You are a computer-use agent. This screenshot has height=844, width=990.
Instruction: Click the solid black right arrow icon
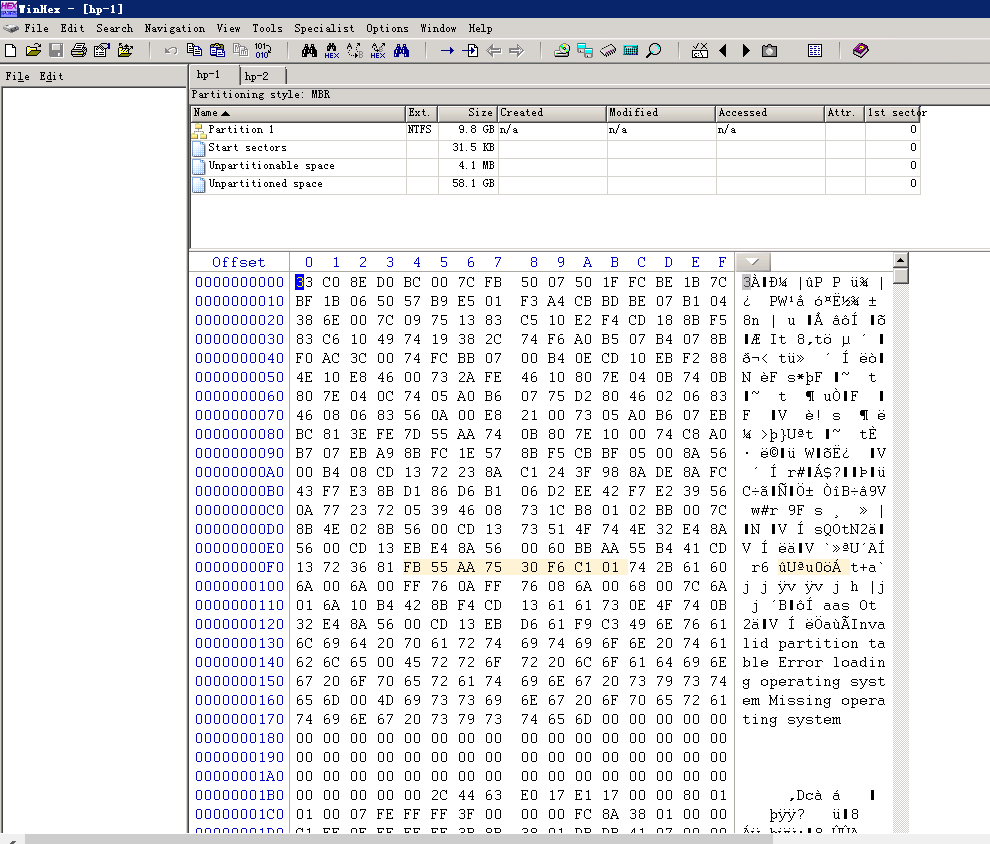click(x=746, y=51)
